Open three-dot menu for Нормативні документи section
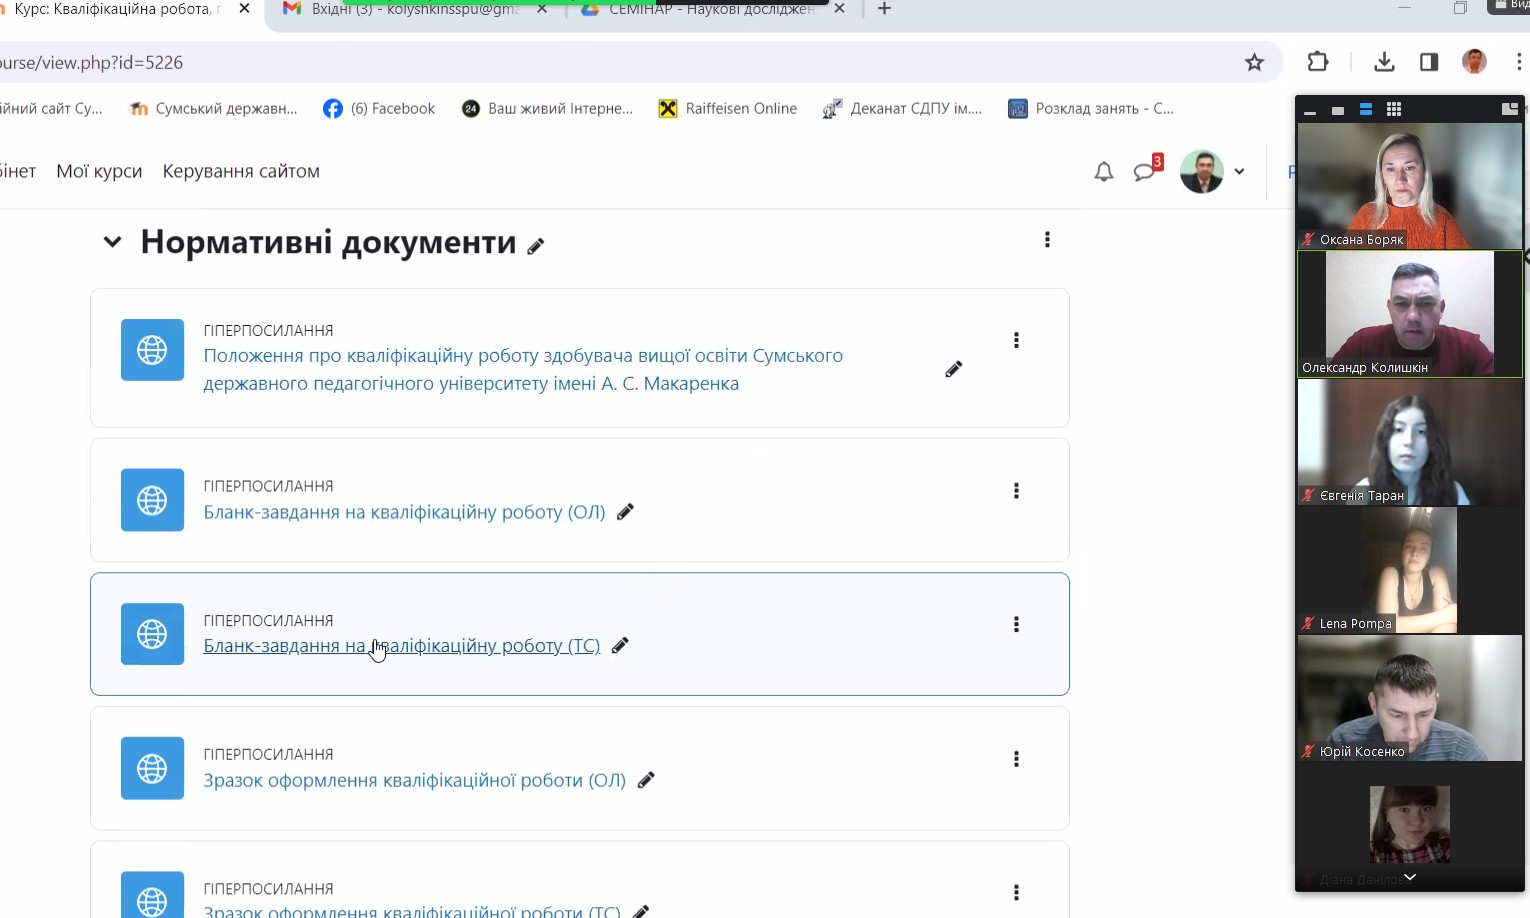The width and height of the screenshot is (1530, 918). click(1047, 240)
